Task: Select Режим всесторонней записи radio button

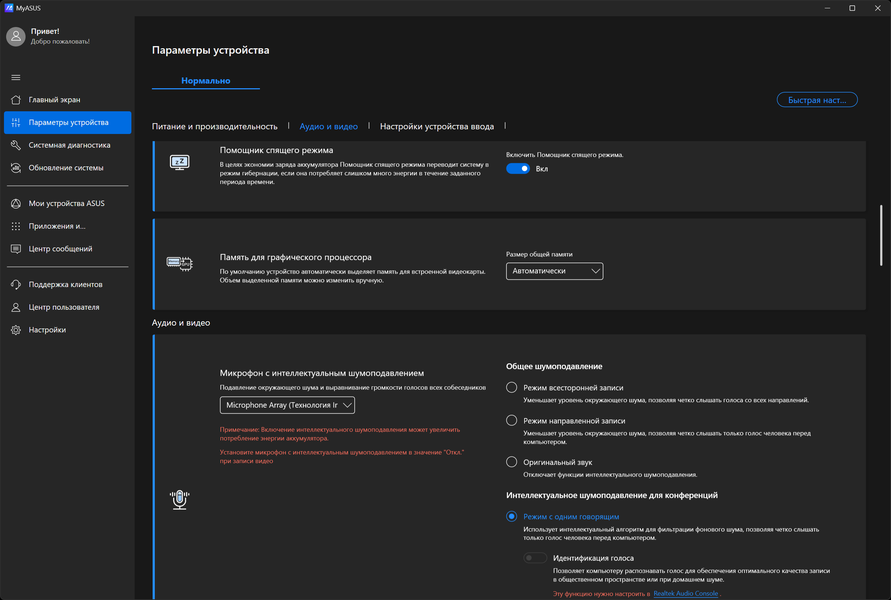Action: pyautogui.click(x=511, y=388)
